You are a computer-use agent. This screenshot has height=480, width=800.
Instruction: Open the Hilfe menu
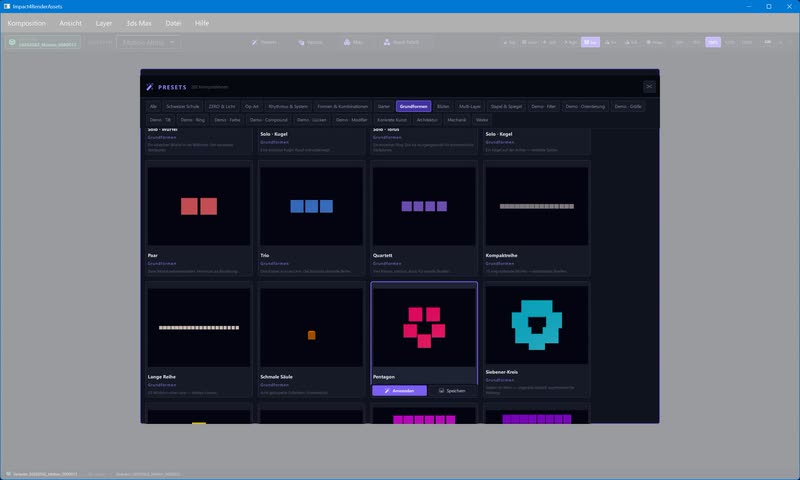(x=202, y=23)
